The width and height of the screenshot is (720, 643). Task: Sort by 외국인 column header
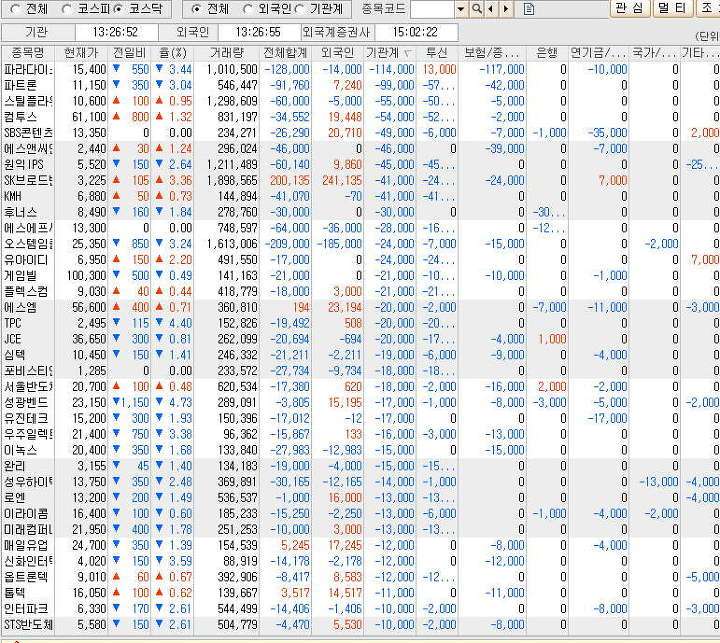click(x=338, y=53)
